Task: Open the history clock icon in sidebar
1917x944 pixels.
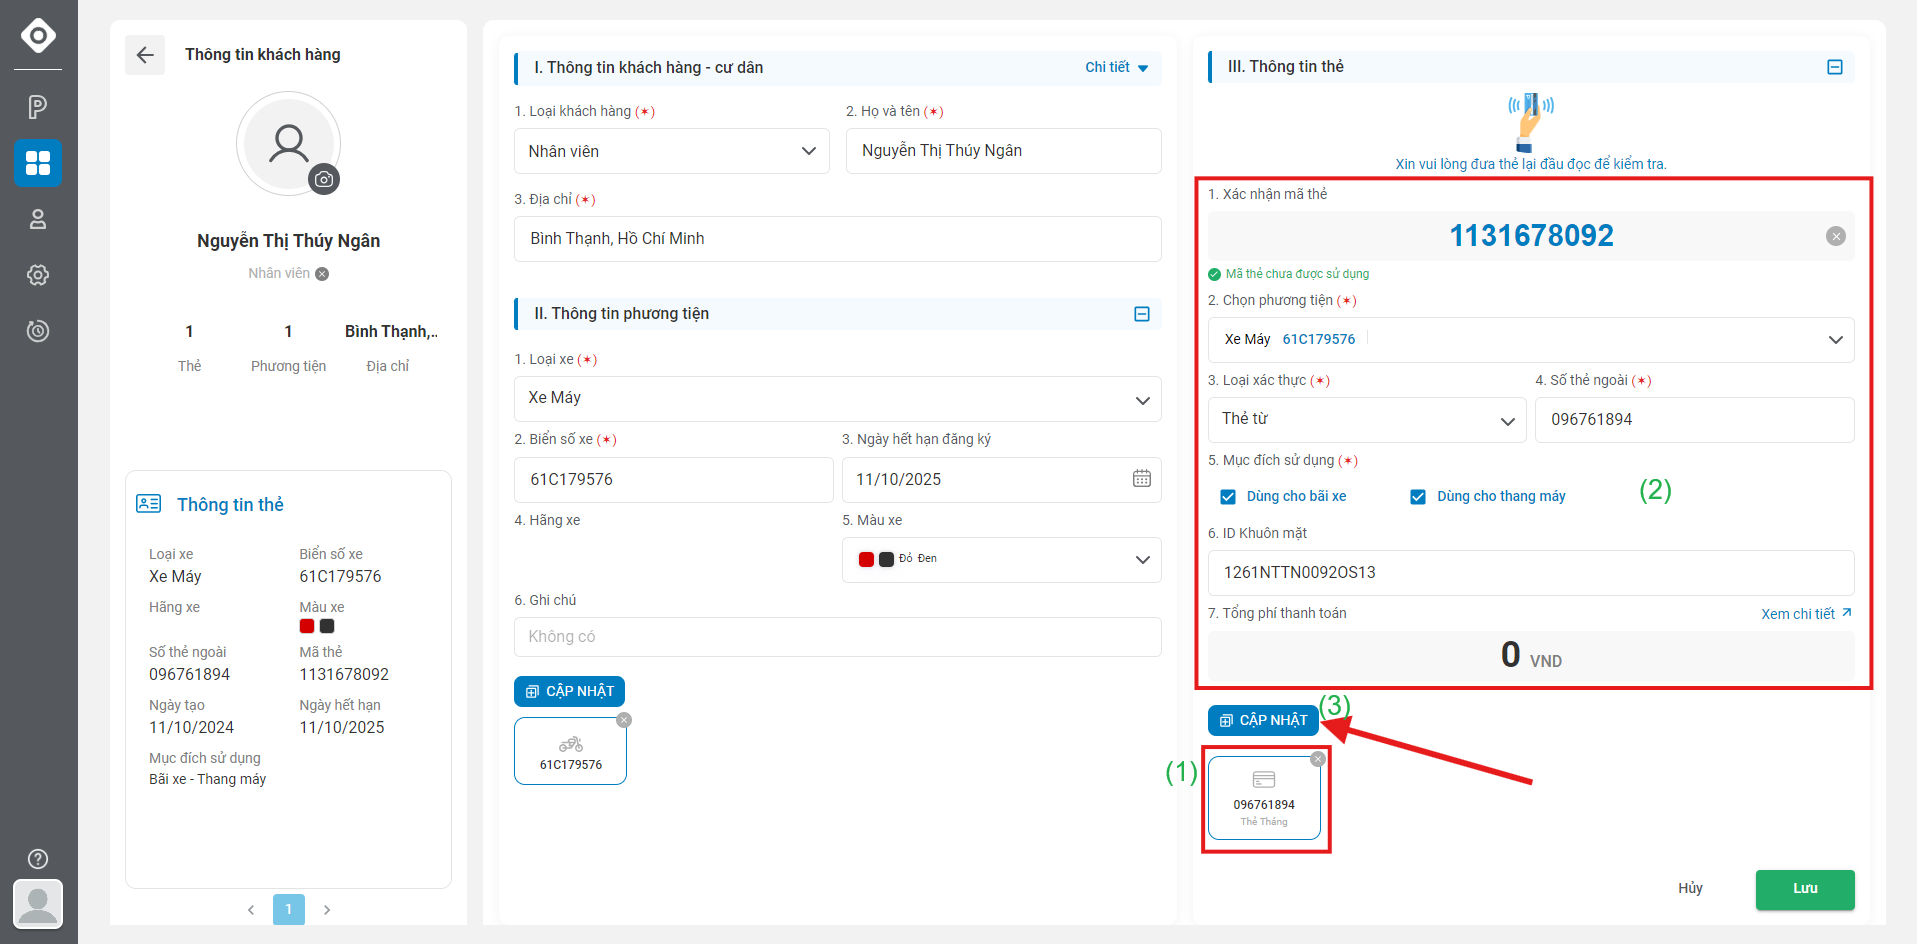Action: (38, 331)
